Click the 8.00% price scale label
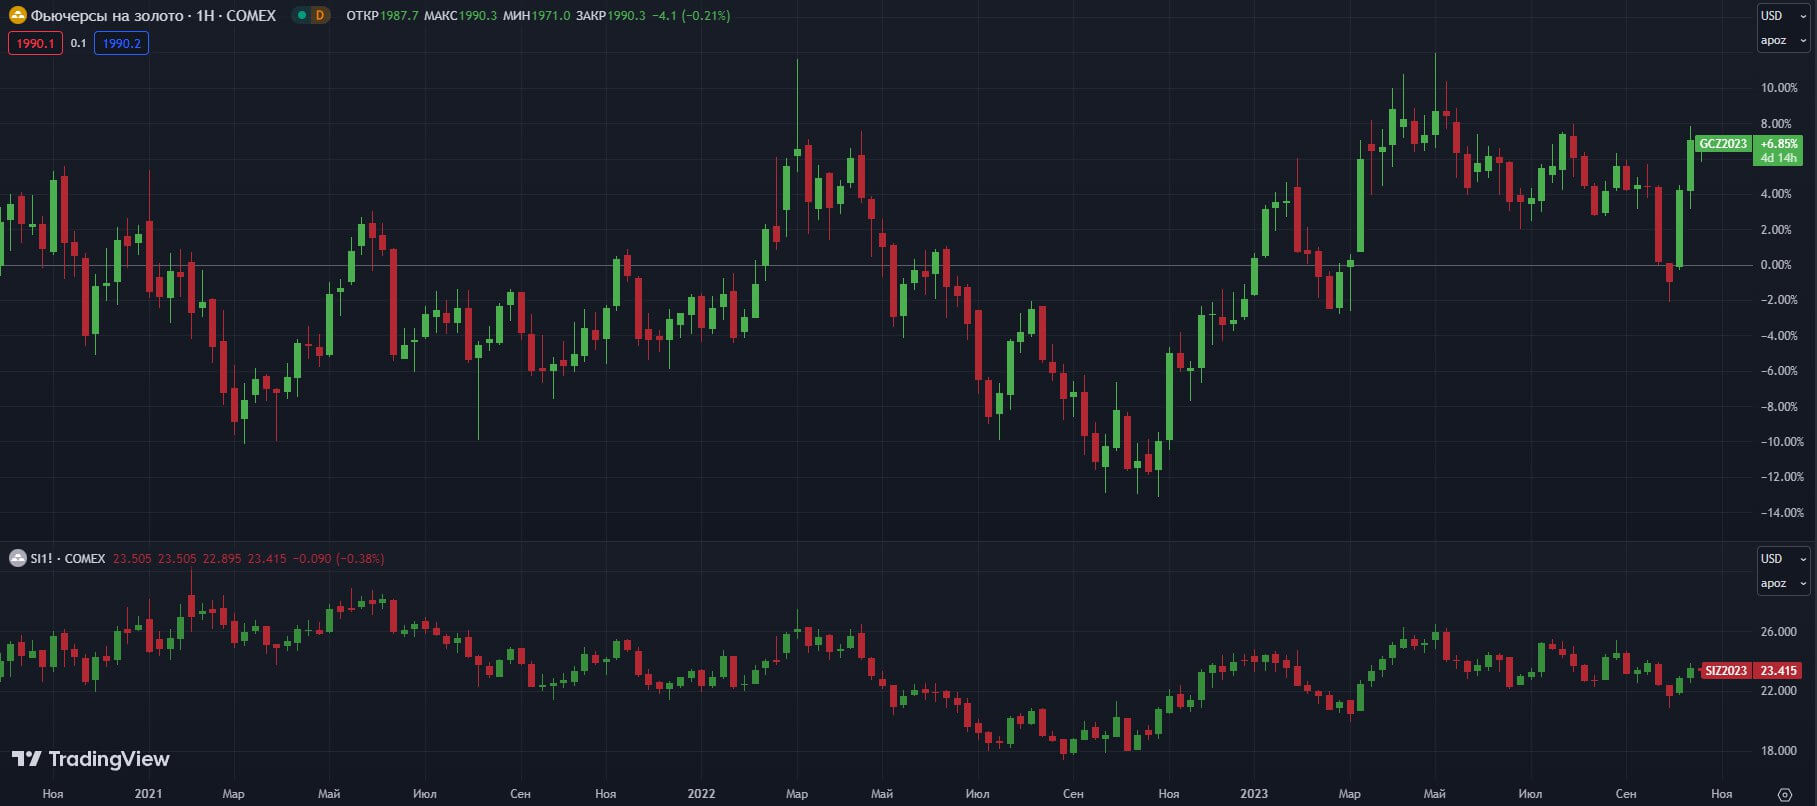 [1776, 124]
